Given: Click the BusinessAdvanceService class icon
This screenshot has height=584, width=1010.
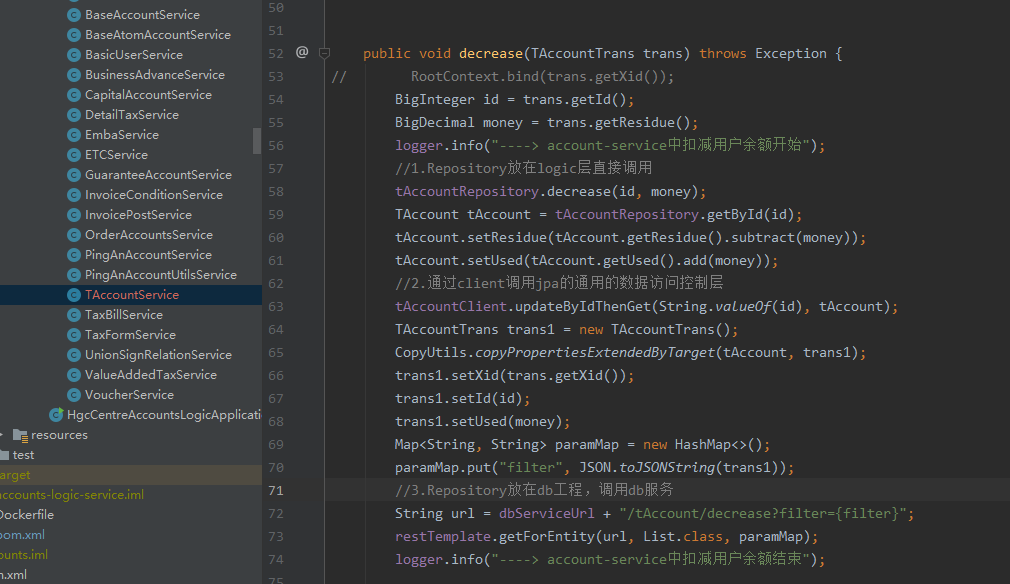Looking at the screenshot, I should coord(74,75).
